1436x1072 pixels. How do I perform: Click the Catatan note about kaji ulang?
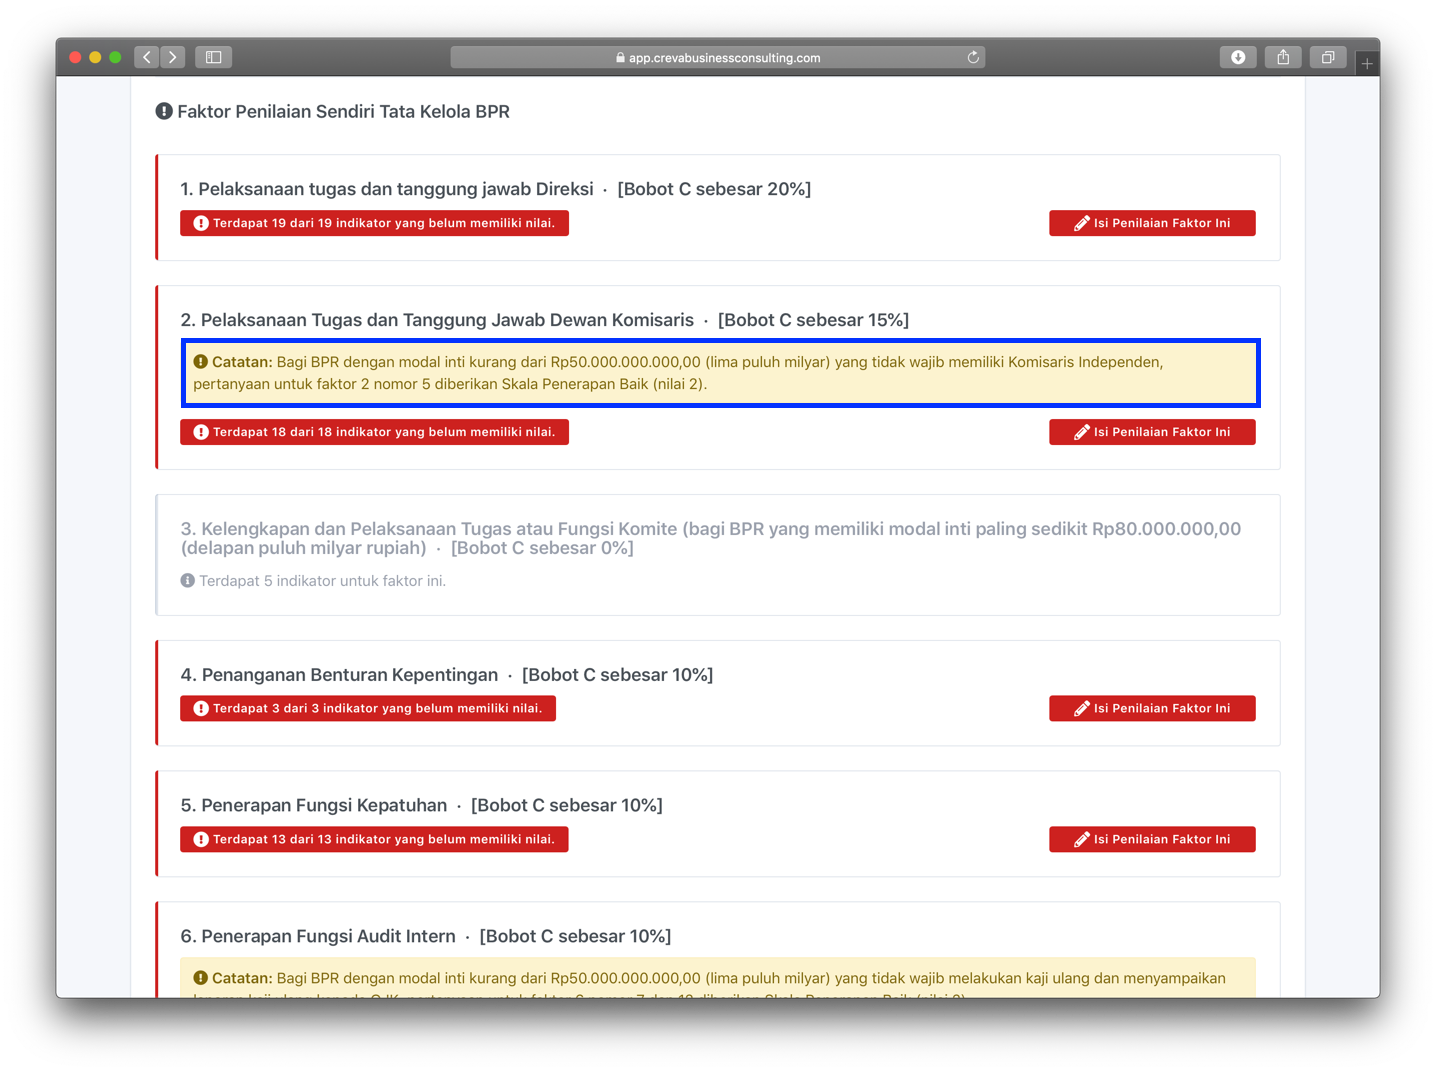pyautogui.click(x=718, y=978)
